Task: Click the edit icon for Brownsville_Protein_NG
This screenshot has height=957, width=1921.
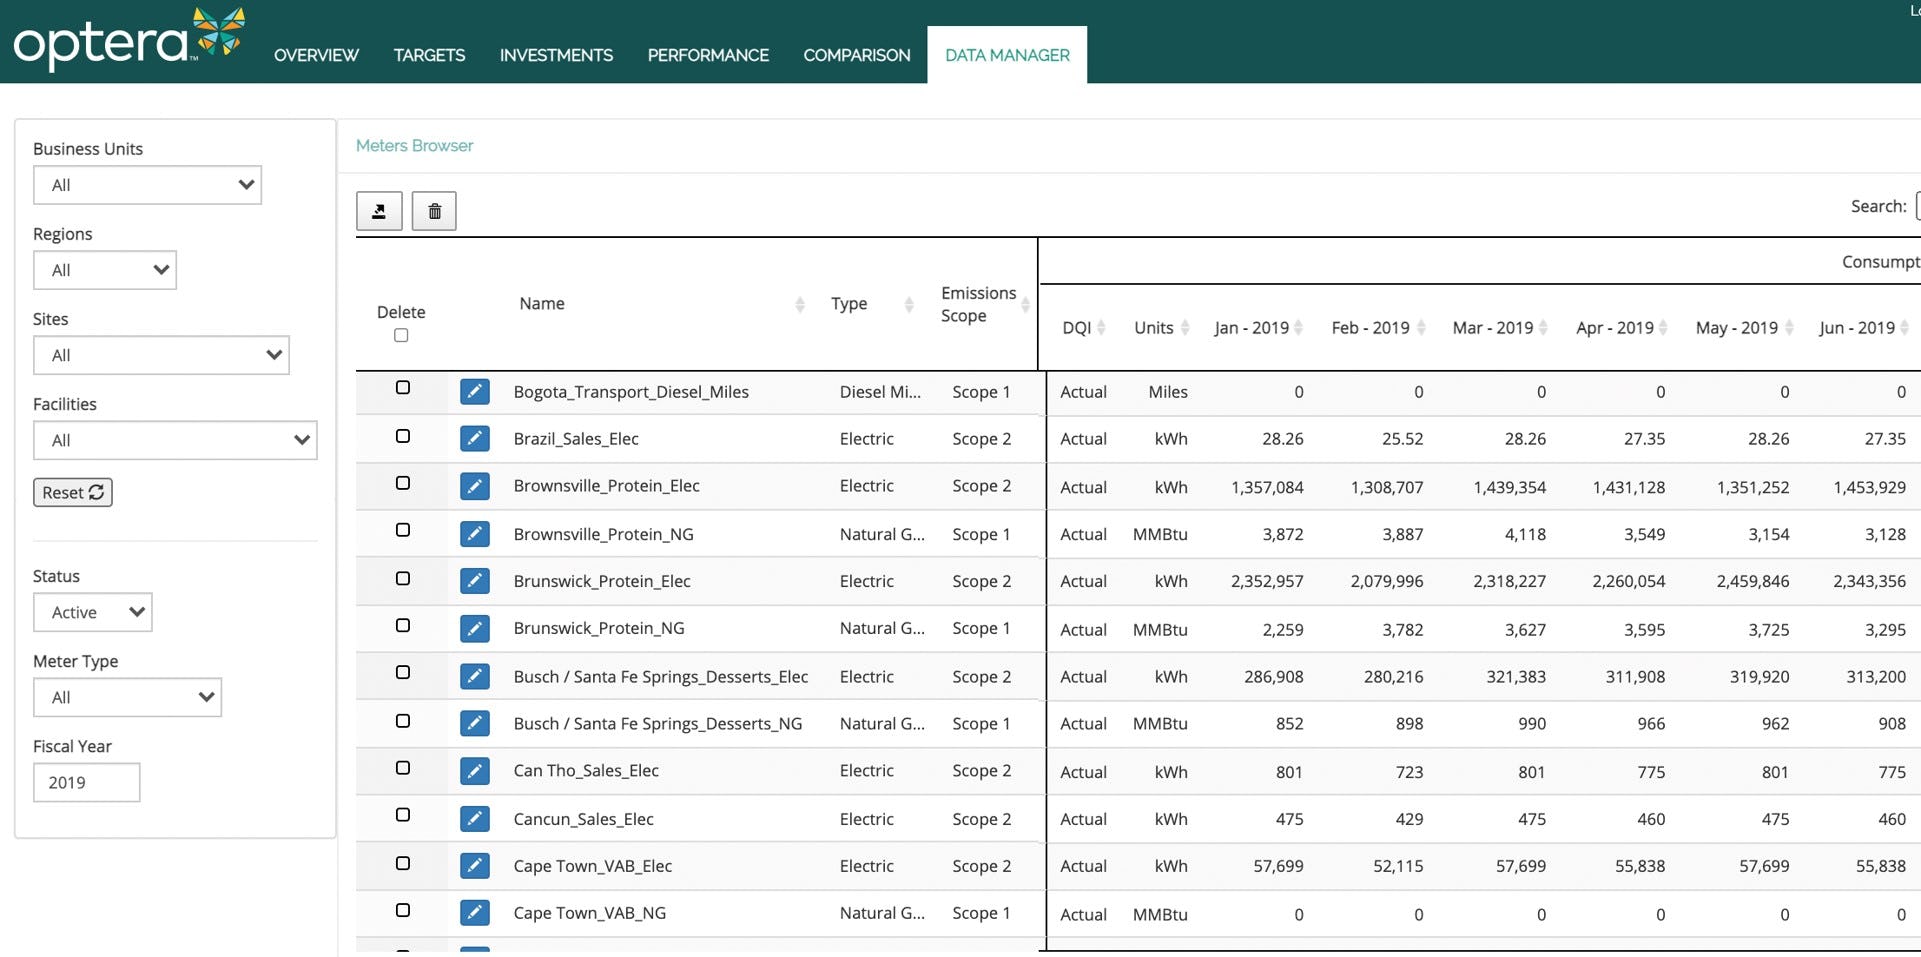Action: (474, 533)
